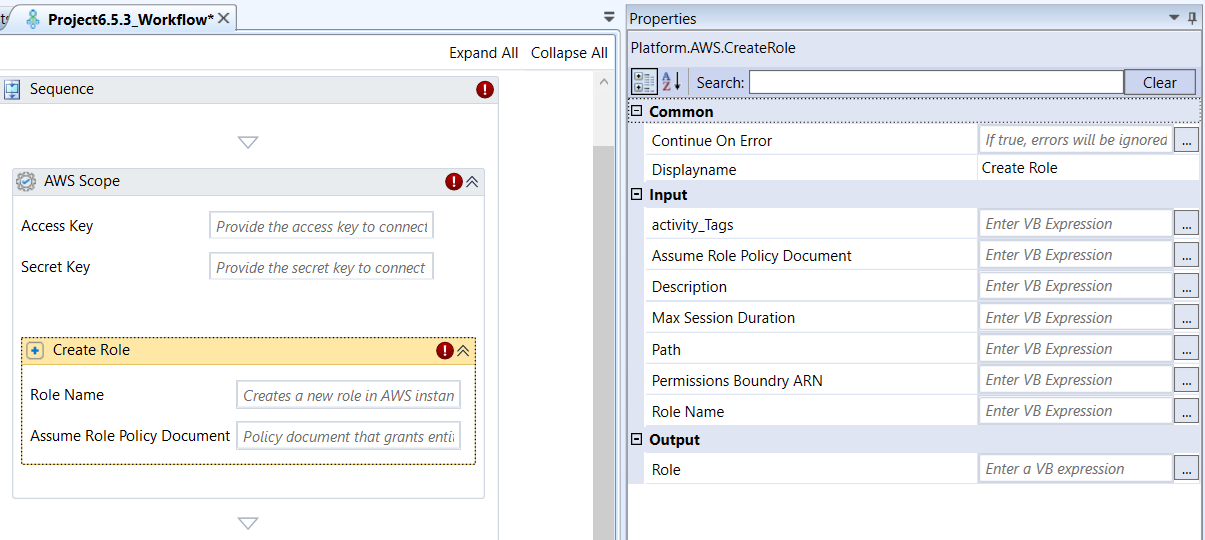Image resolution: width=1205 pixels, height=540 pixels.
Task: Edit the Path expression field
Action: tap(1075, 349)
